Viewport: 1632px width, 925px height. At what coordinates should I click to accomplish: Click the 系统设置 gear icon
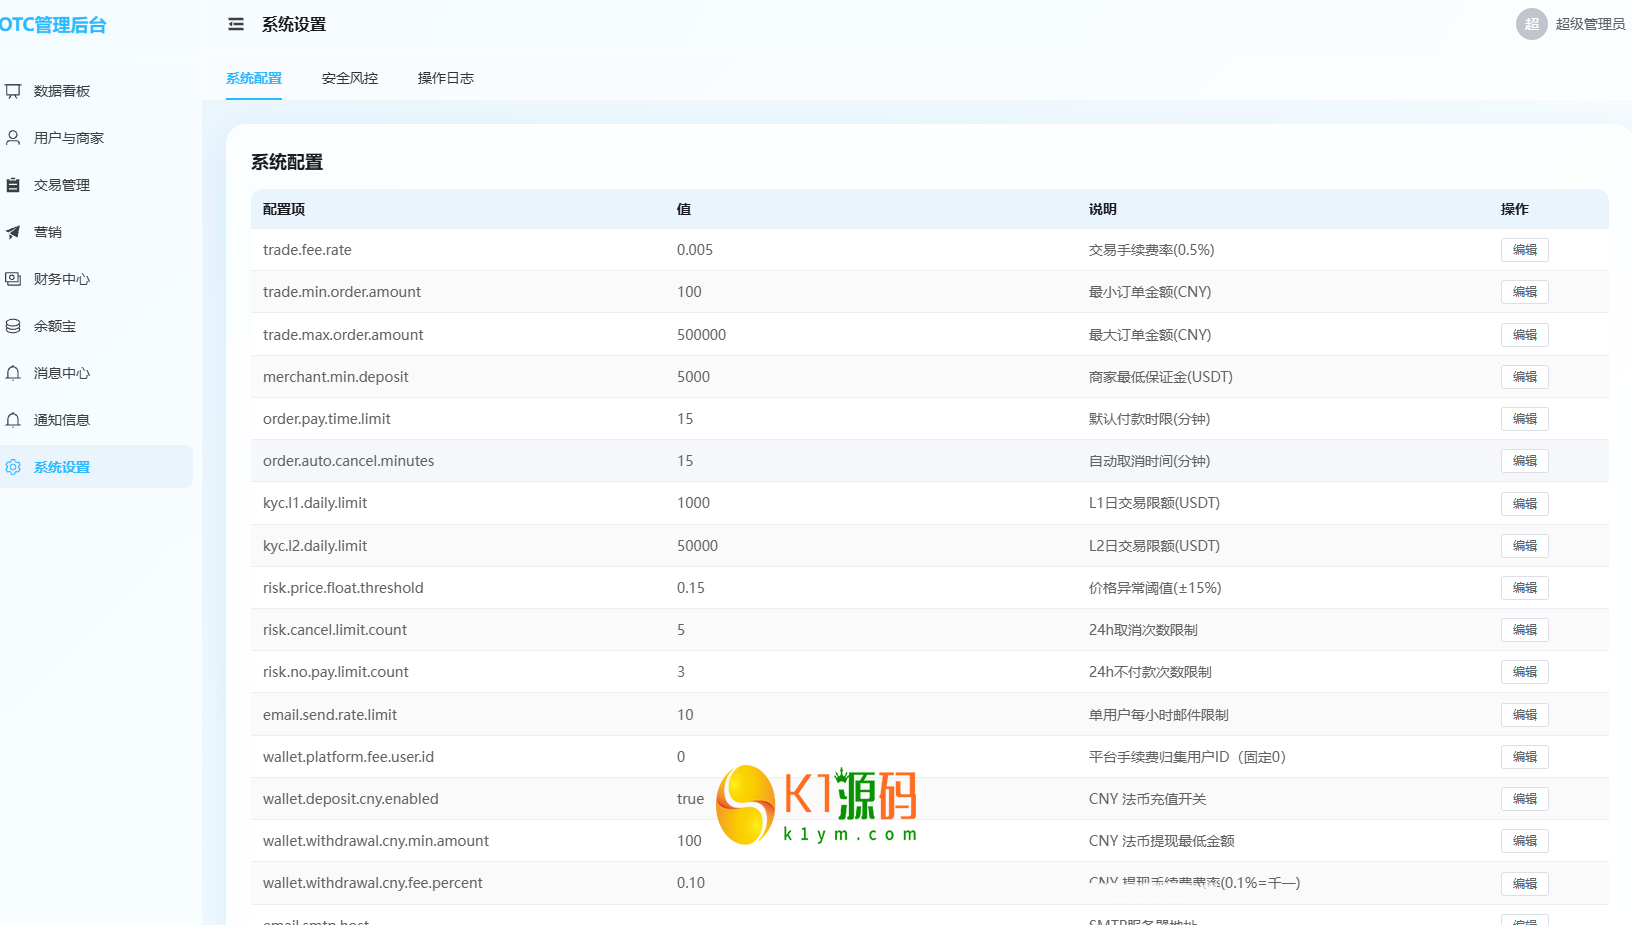pos(13,467)
